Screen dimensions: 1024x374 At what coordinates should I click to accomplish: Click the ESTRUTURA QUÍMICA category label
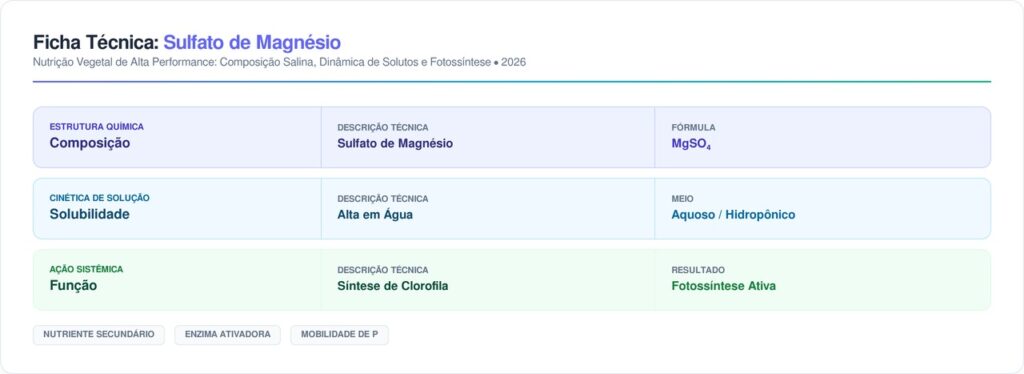pos(97,127)
